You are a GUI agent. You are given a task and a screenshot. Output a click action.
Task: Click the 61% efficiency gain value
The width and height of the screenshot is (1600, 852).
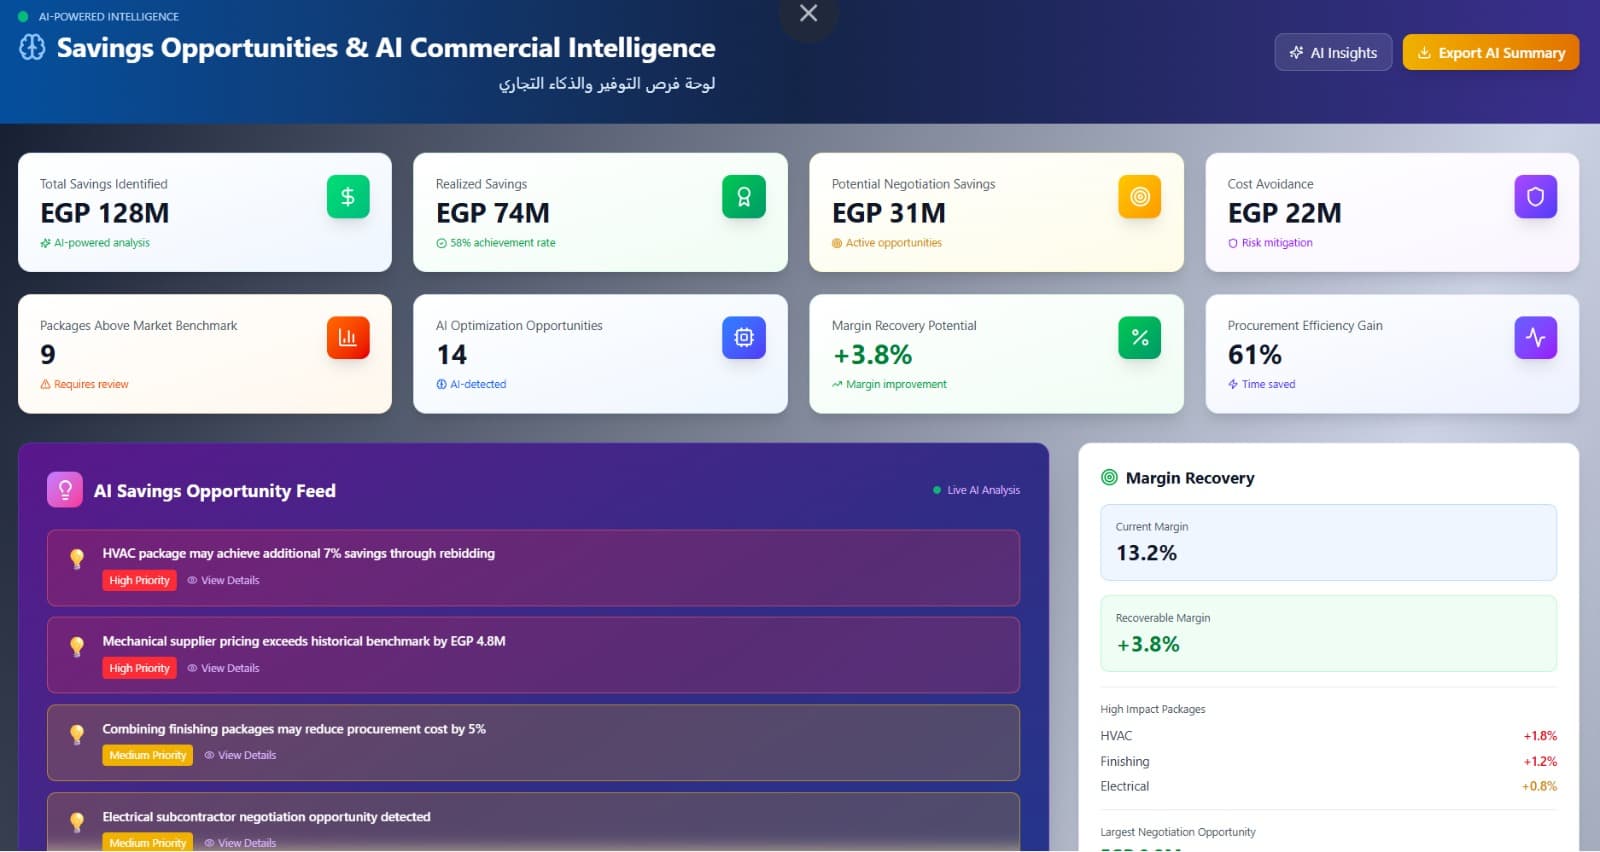[1255, 355]
